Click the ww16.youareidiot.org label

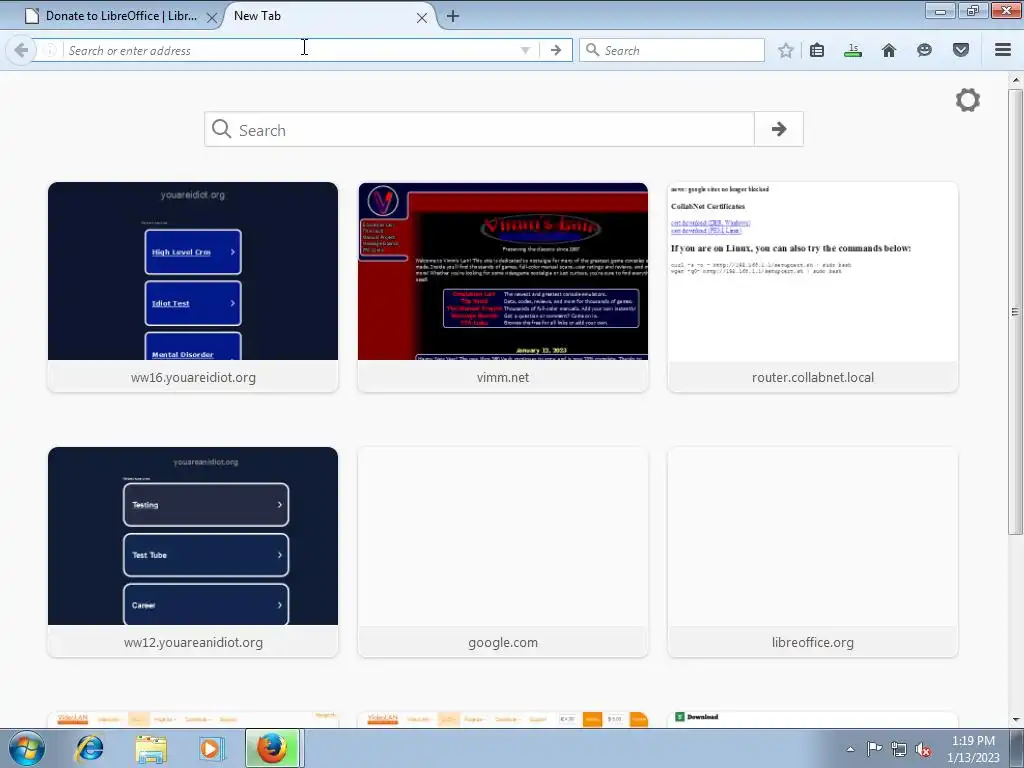click(x=193, y=377)
